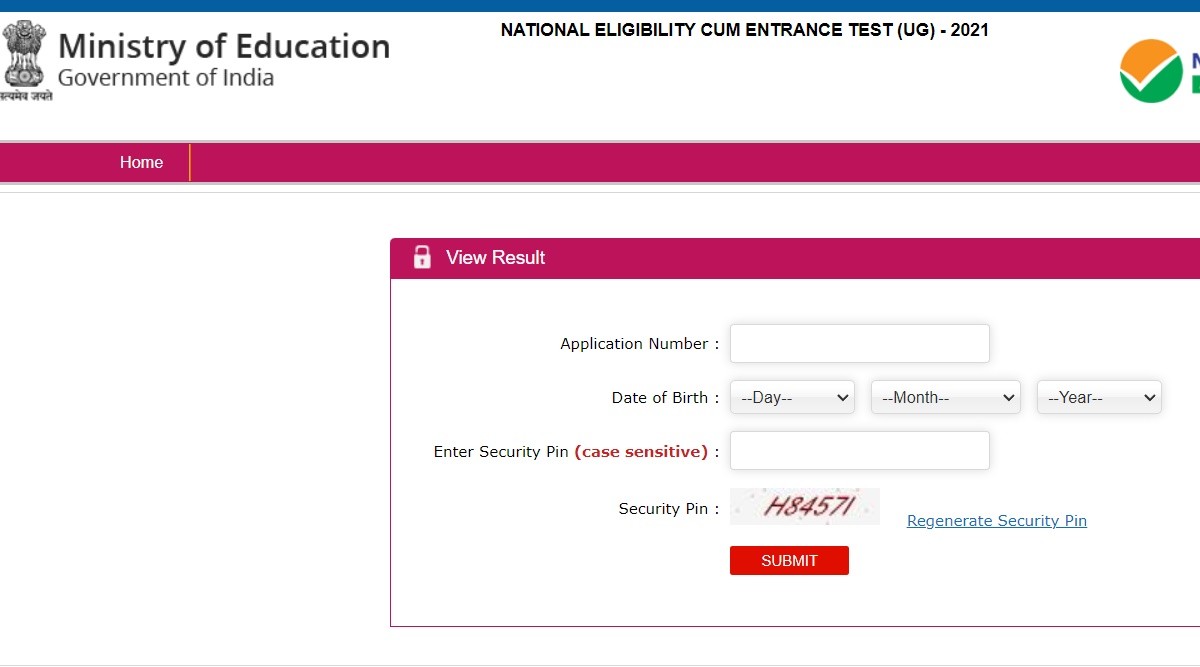
Task: Click the NTA checkmark logo
Action: pyautogui.click(x=1151, y=71)
